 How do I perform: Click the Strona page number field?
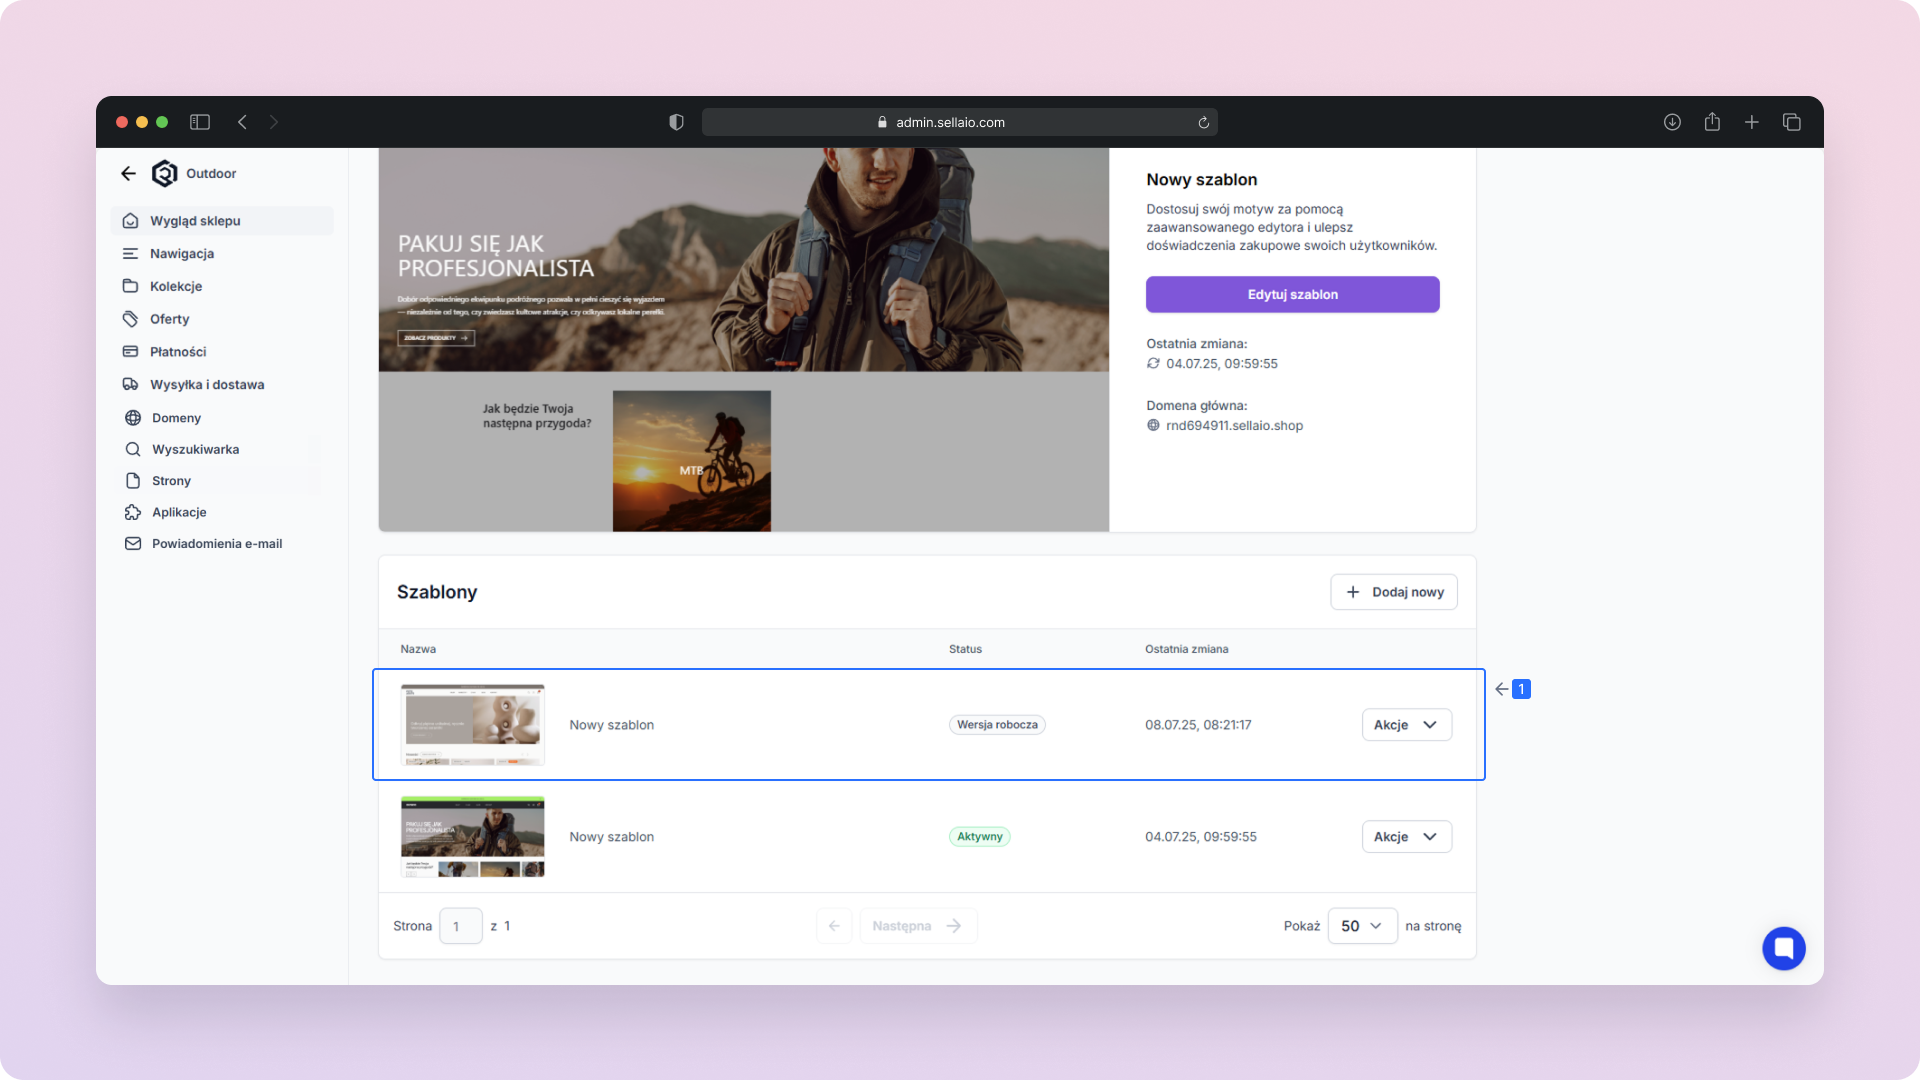point(459,926)
